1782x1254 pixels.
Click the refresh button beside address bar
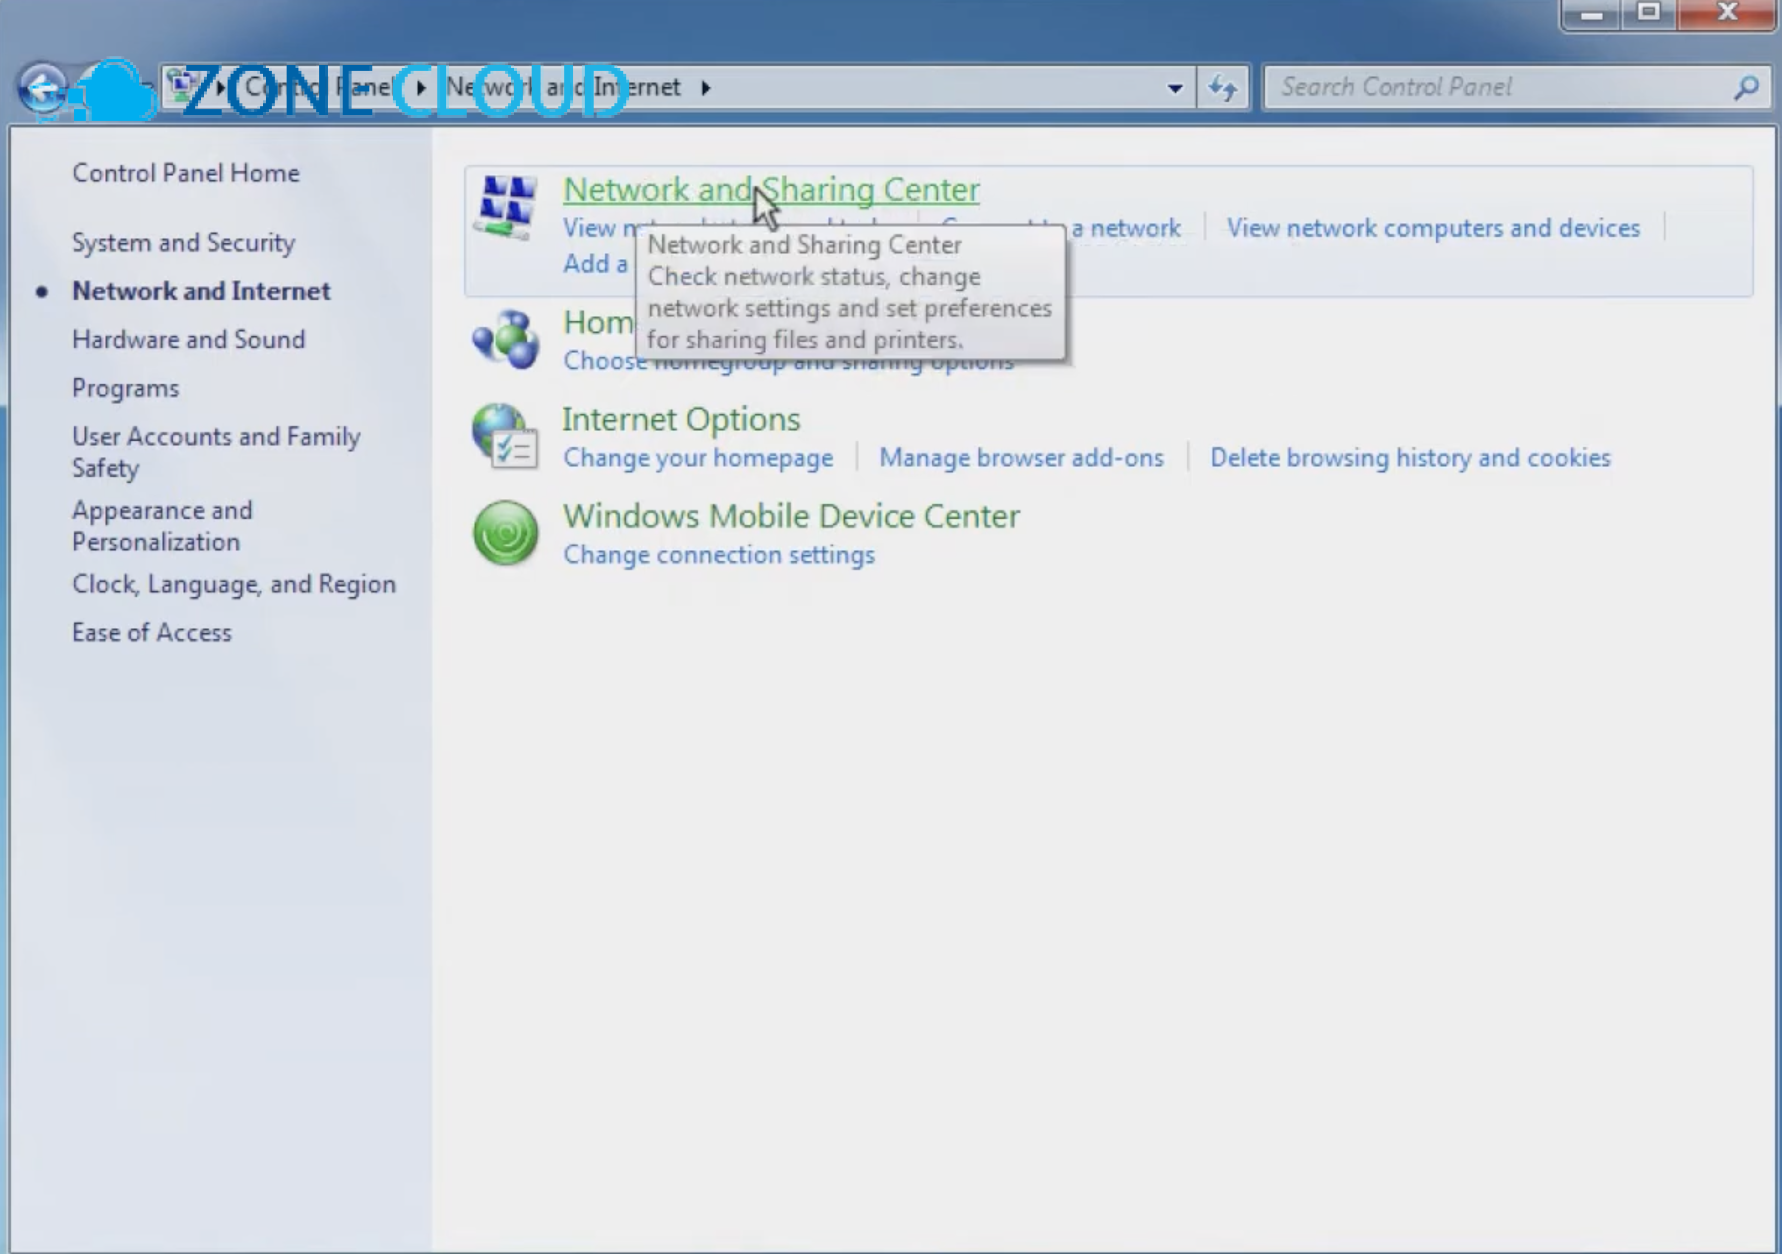[x=1223, y=88]
